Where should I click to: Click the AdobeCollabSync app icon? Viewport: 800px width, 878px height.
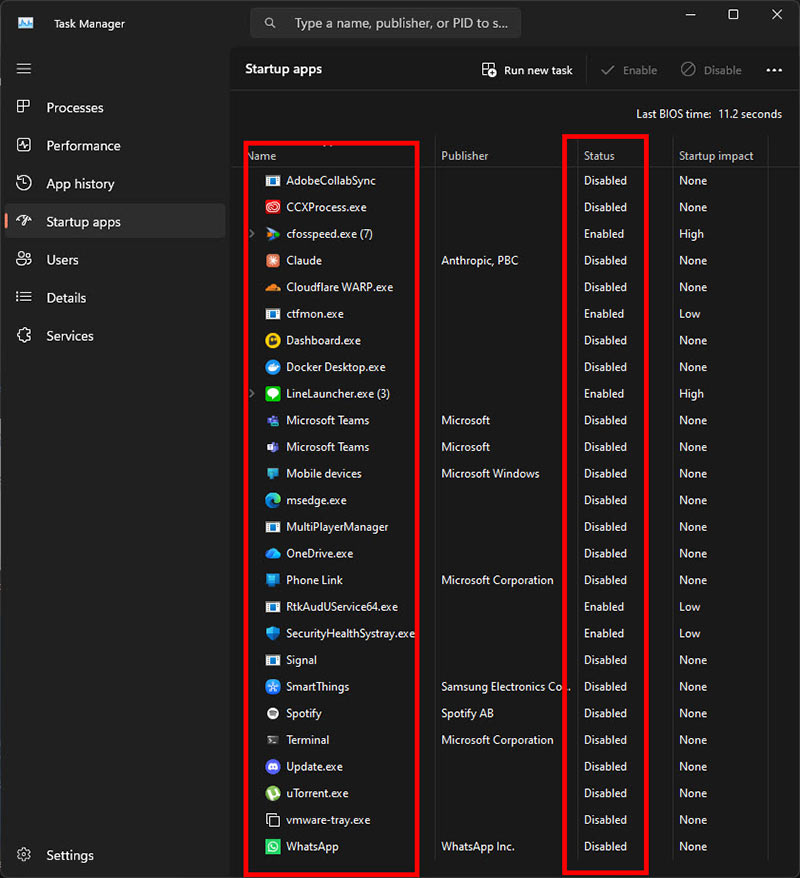273,181
